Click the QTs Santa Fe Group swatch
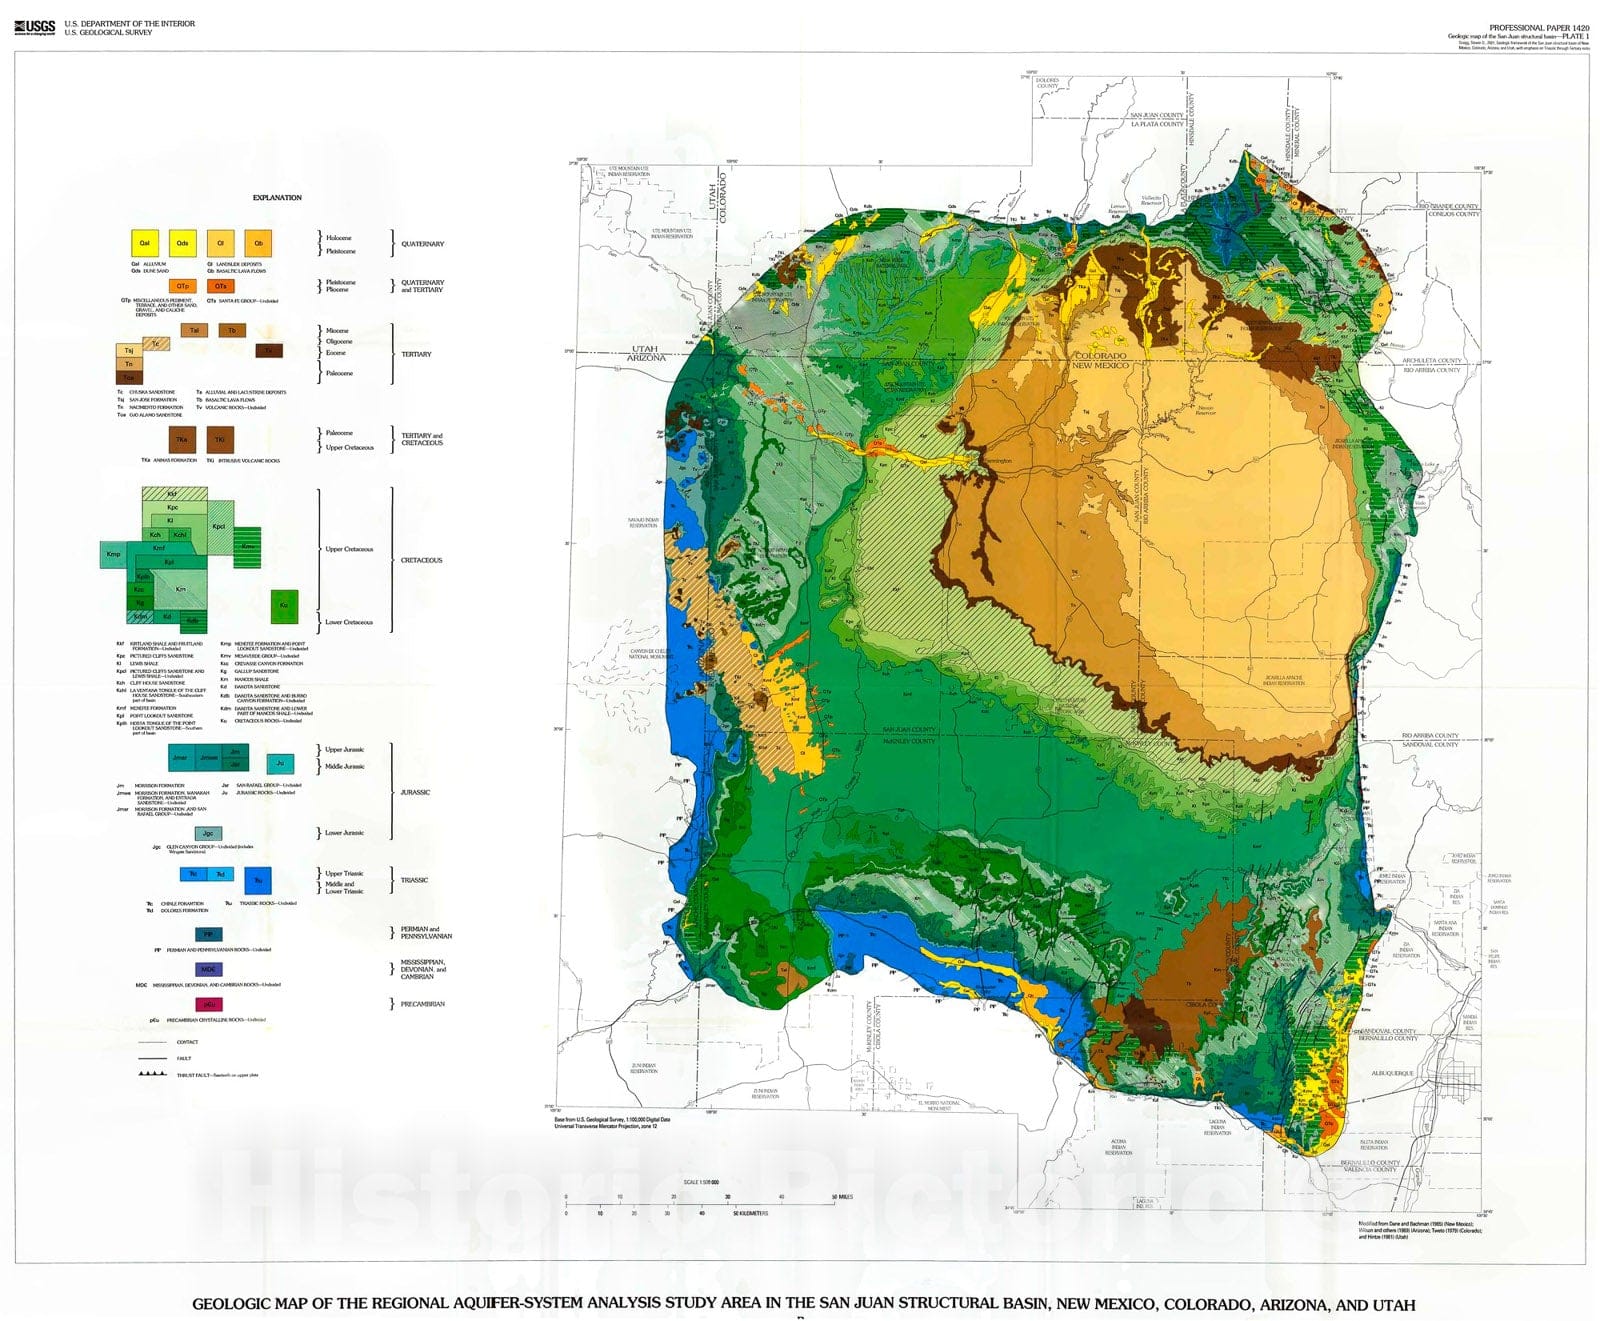Screen dimensions: 1600x1321 pyautogui.click(x=221, y=286)
